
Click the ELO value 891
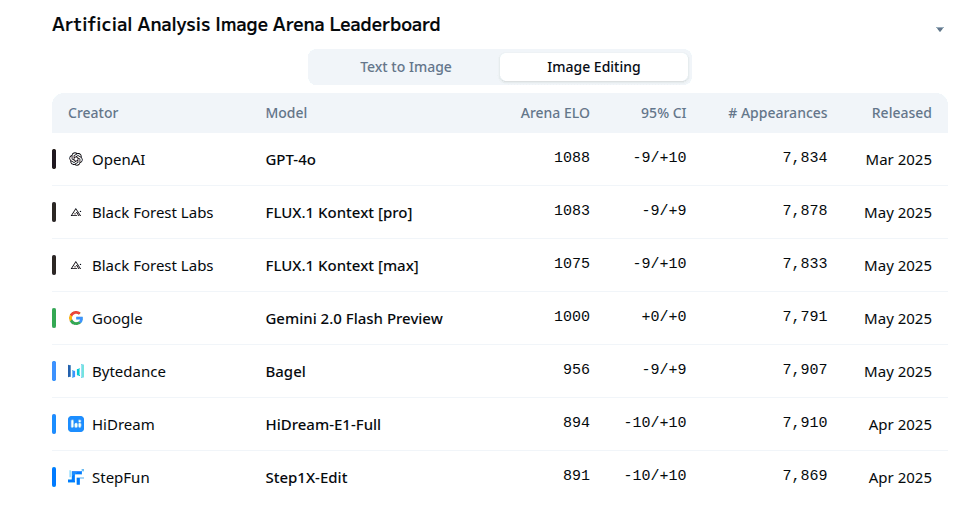(577, 475)
